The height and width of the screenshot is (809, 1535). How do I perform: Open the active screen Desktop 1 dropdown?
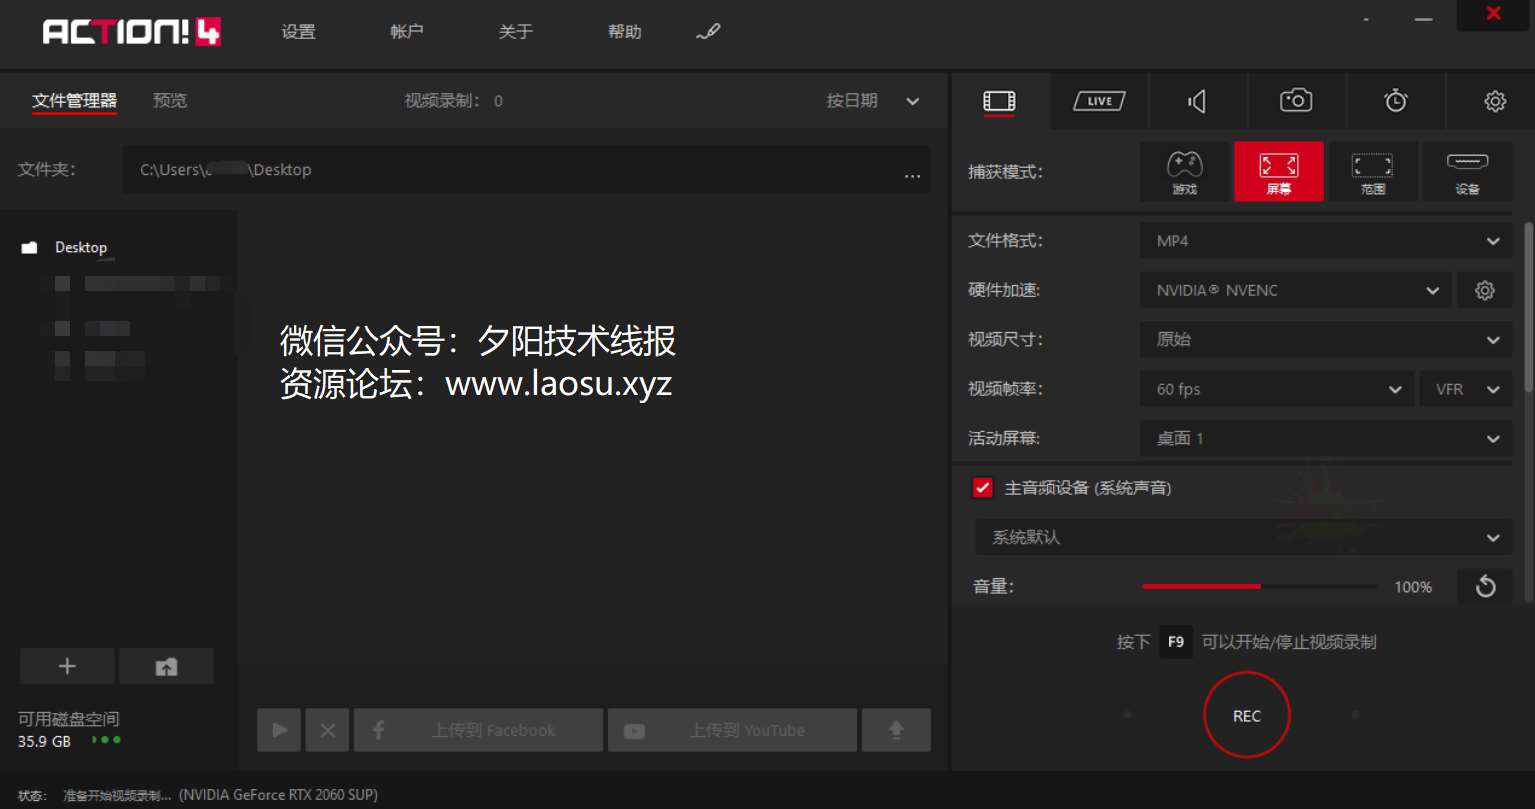(1326, 438)
